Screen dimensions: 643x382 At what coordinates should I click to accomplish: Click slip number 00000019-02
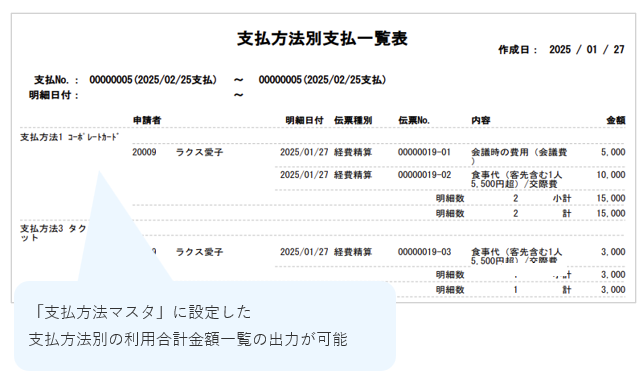[424, 175]
